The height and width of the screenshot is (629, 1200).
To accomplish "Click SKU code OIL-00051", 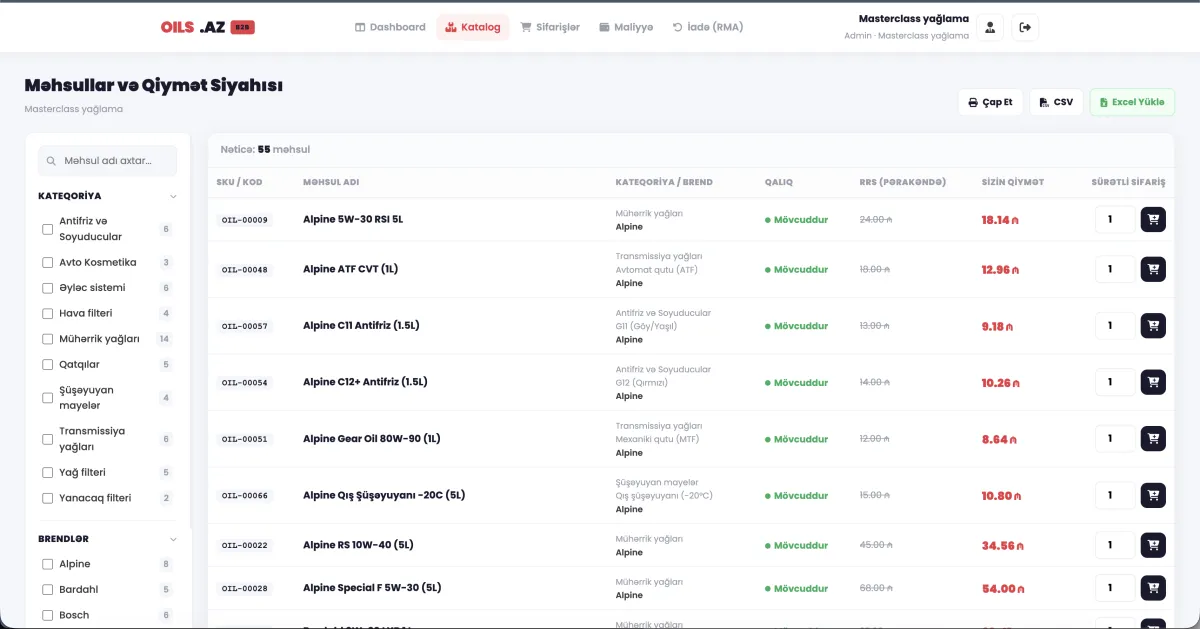I will [x=245, y=439].
